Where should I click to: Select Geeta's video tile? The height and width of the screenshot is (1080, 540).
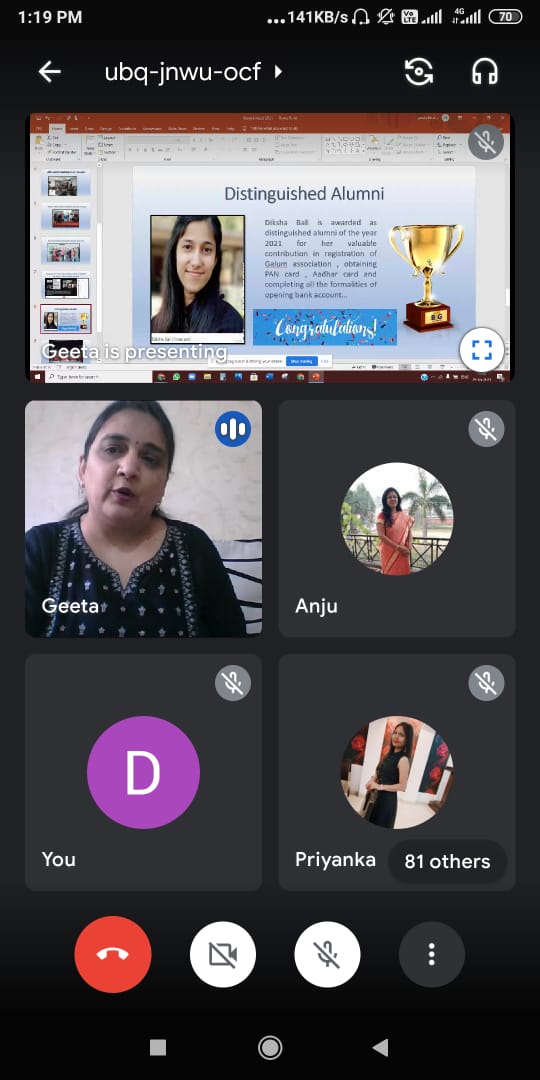click(143, 519)
